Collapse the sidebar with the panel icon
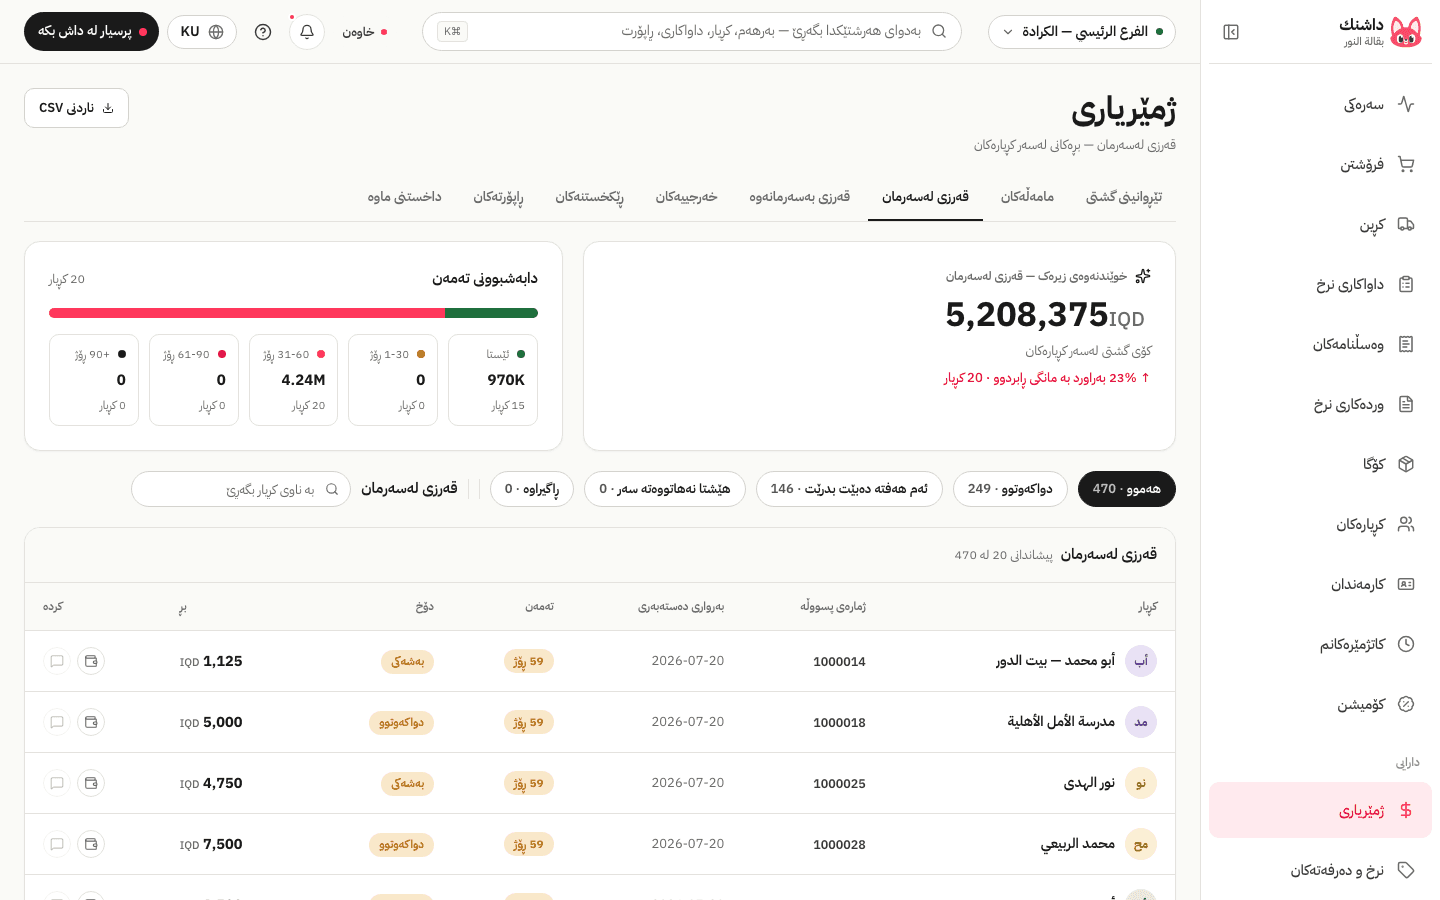This screenshot has height=900, width=1440. click(1231, 32)
